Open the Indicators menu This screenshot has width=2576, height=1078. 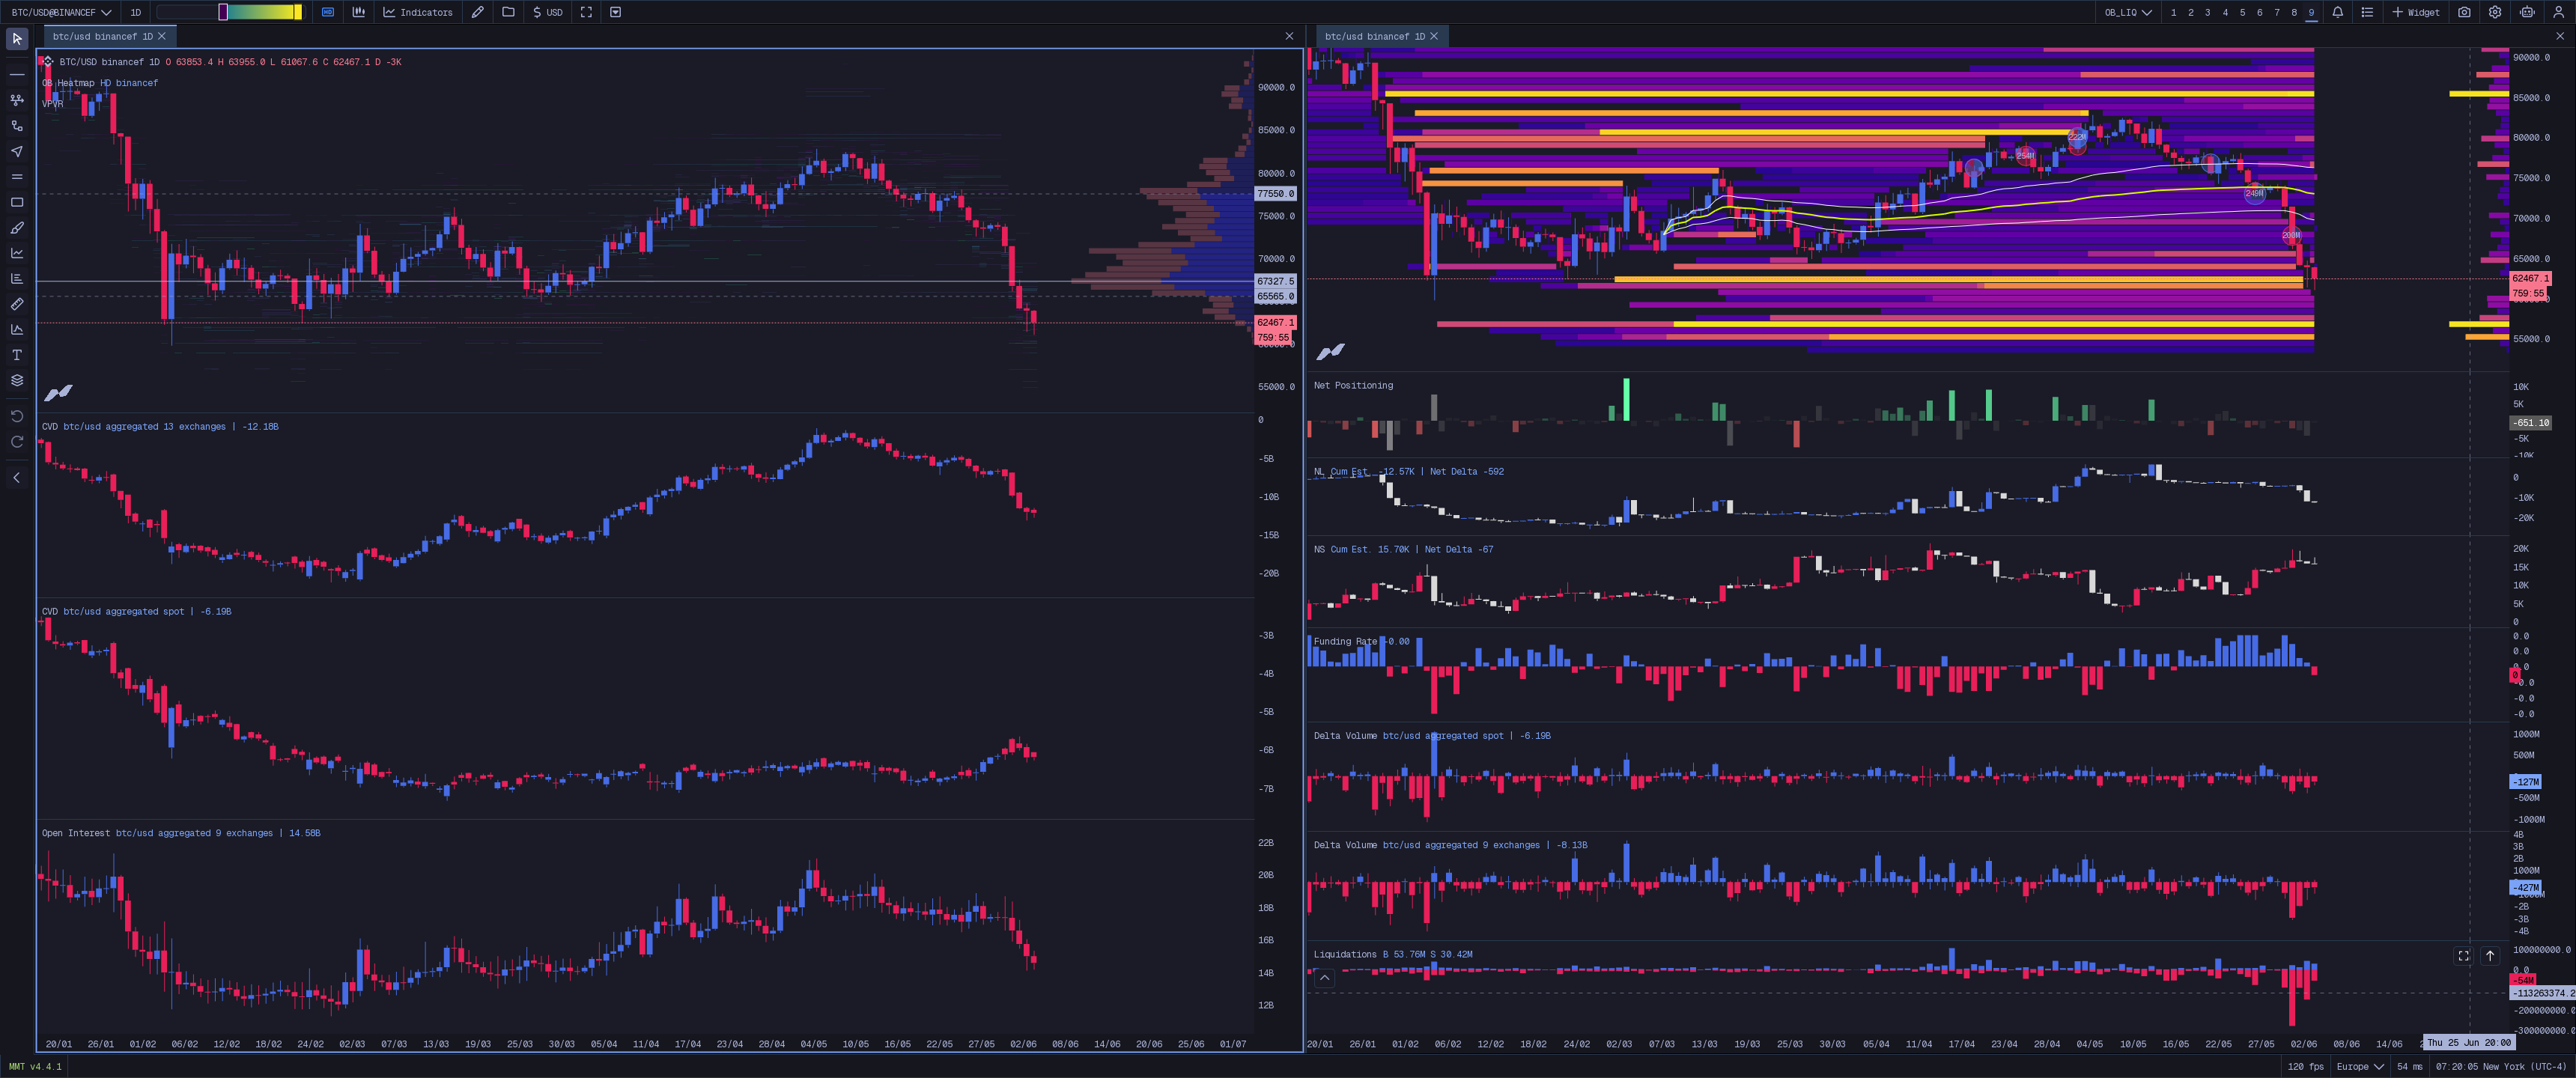[418, 12]
